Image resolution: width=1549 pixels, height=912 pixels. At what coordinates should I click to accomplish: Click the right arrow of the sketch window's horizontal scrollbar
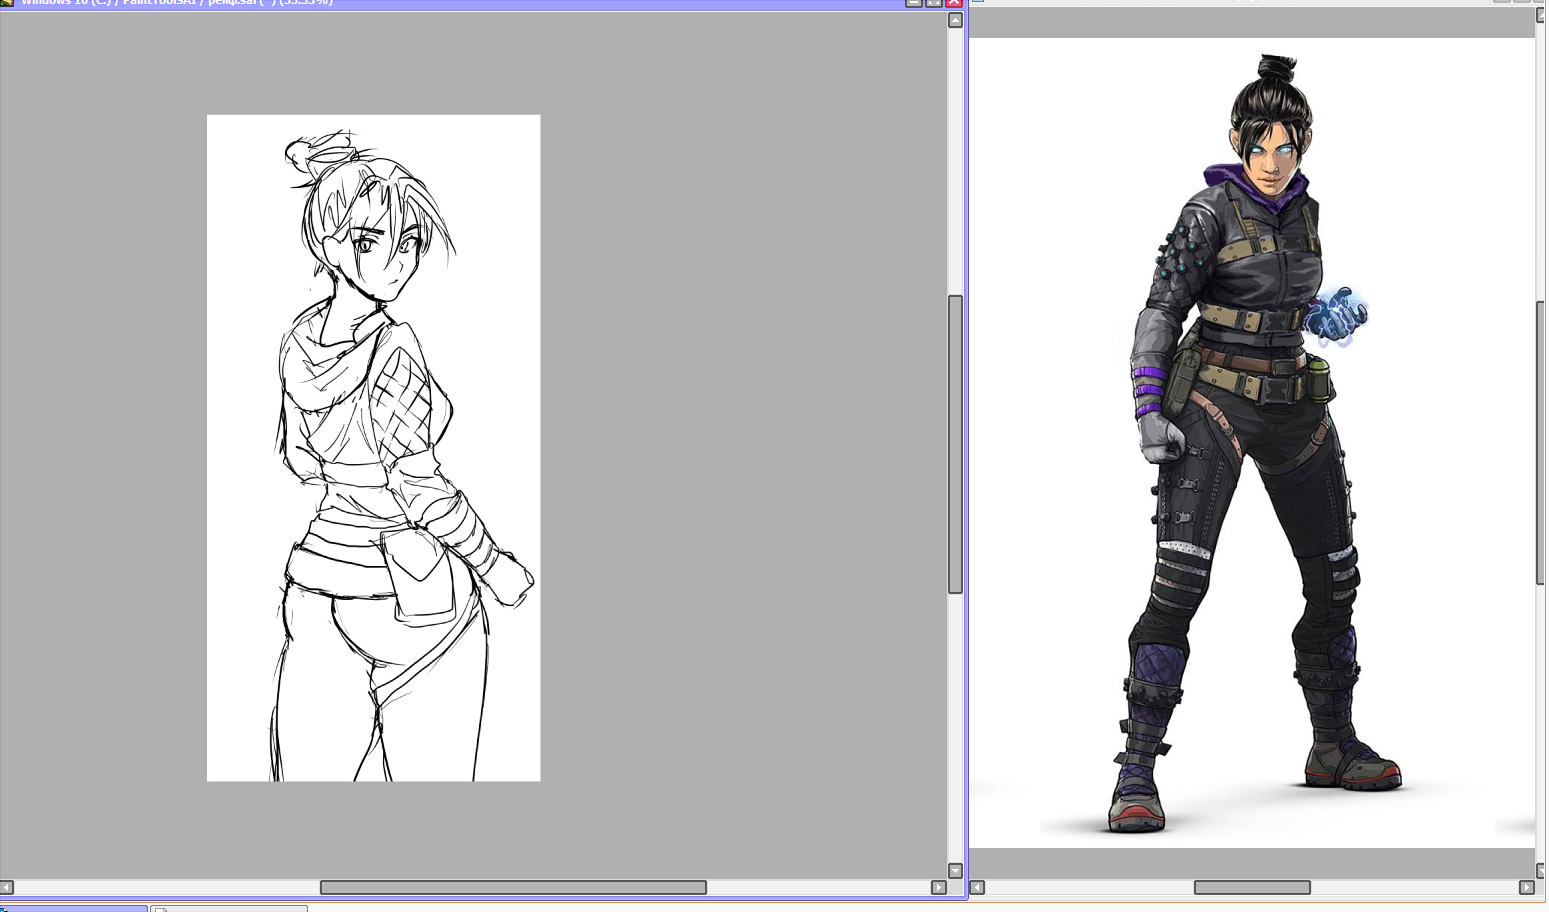[x=938, y=887]
